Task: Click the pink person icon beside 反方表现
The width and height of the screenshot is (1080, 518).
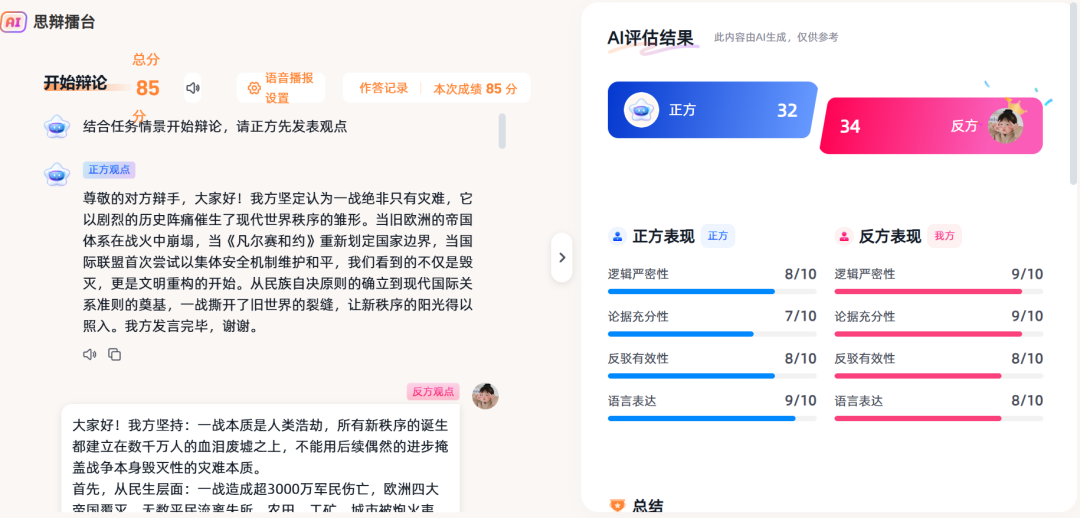Action: 844,236
